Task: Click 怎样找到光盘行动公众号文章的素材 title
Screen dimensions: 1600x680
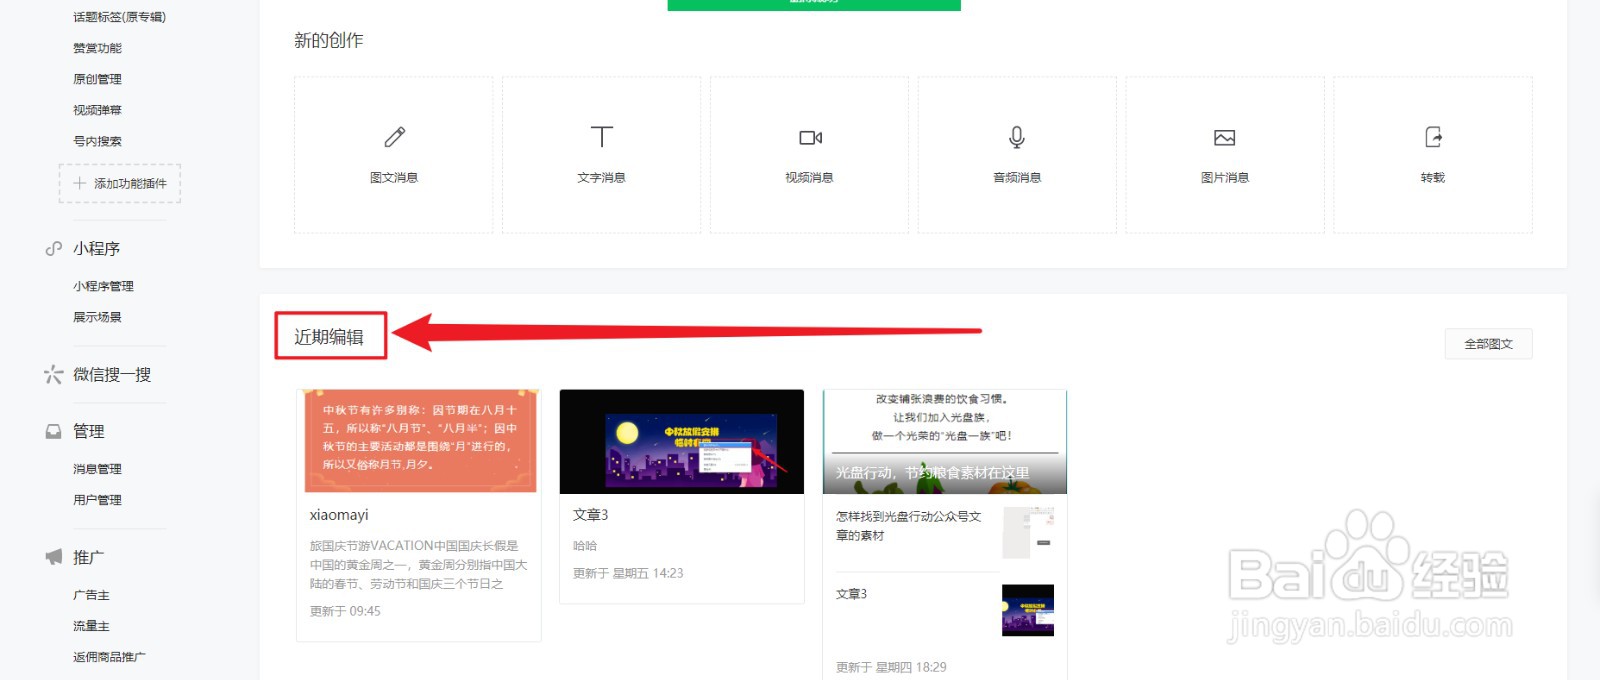Action: 908,526
